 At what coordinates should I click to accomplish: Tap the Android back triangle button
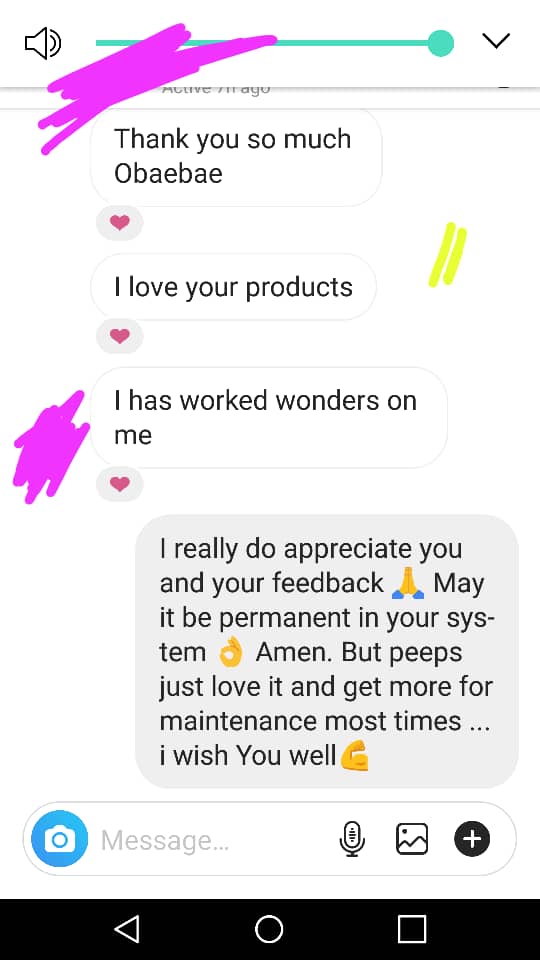click(x=127, y=929)
